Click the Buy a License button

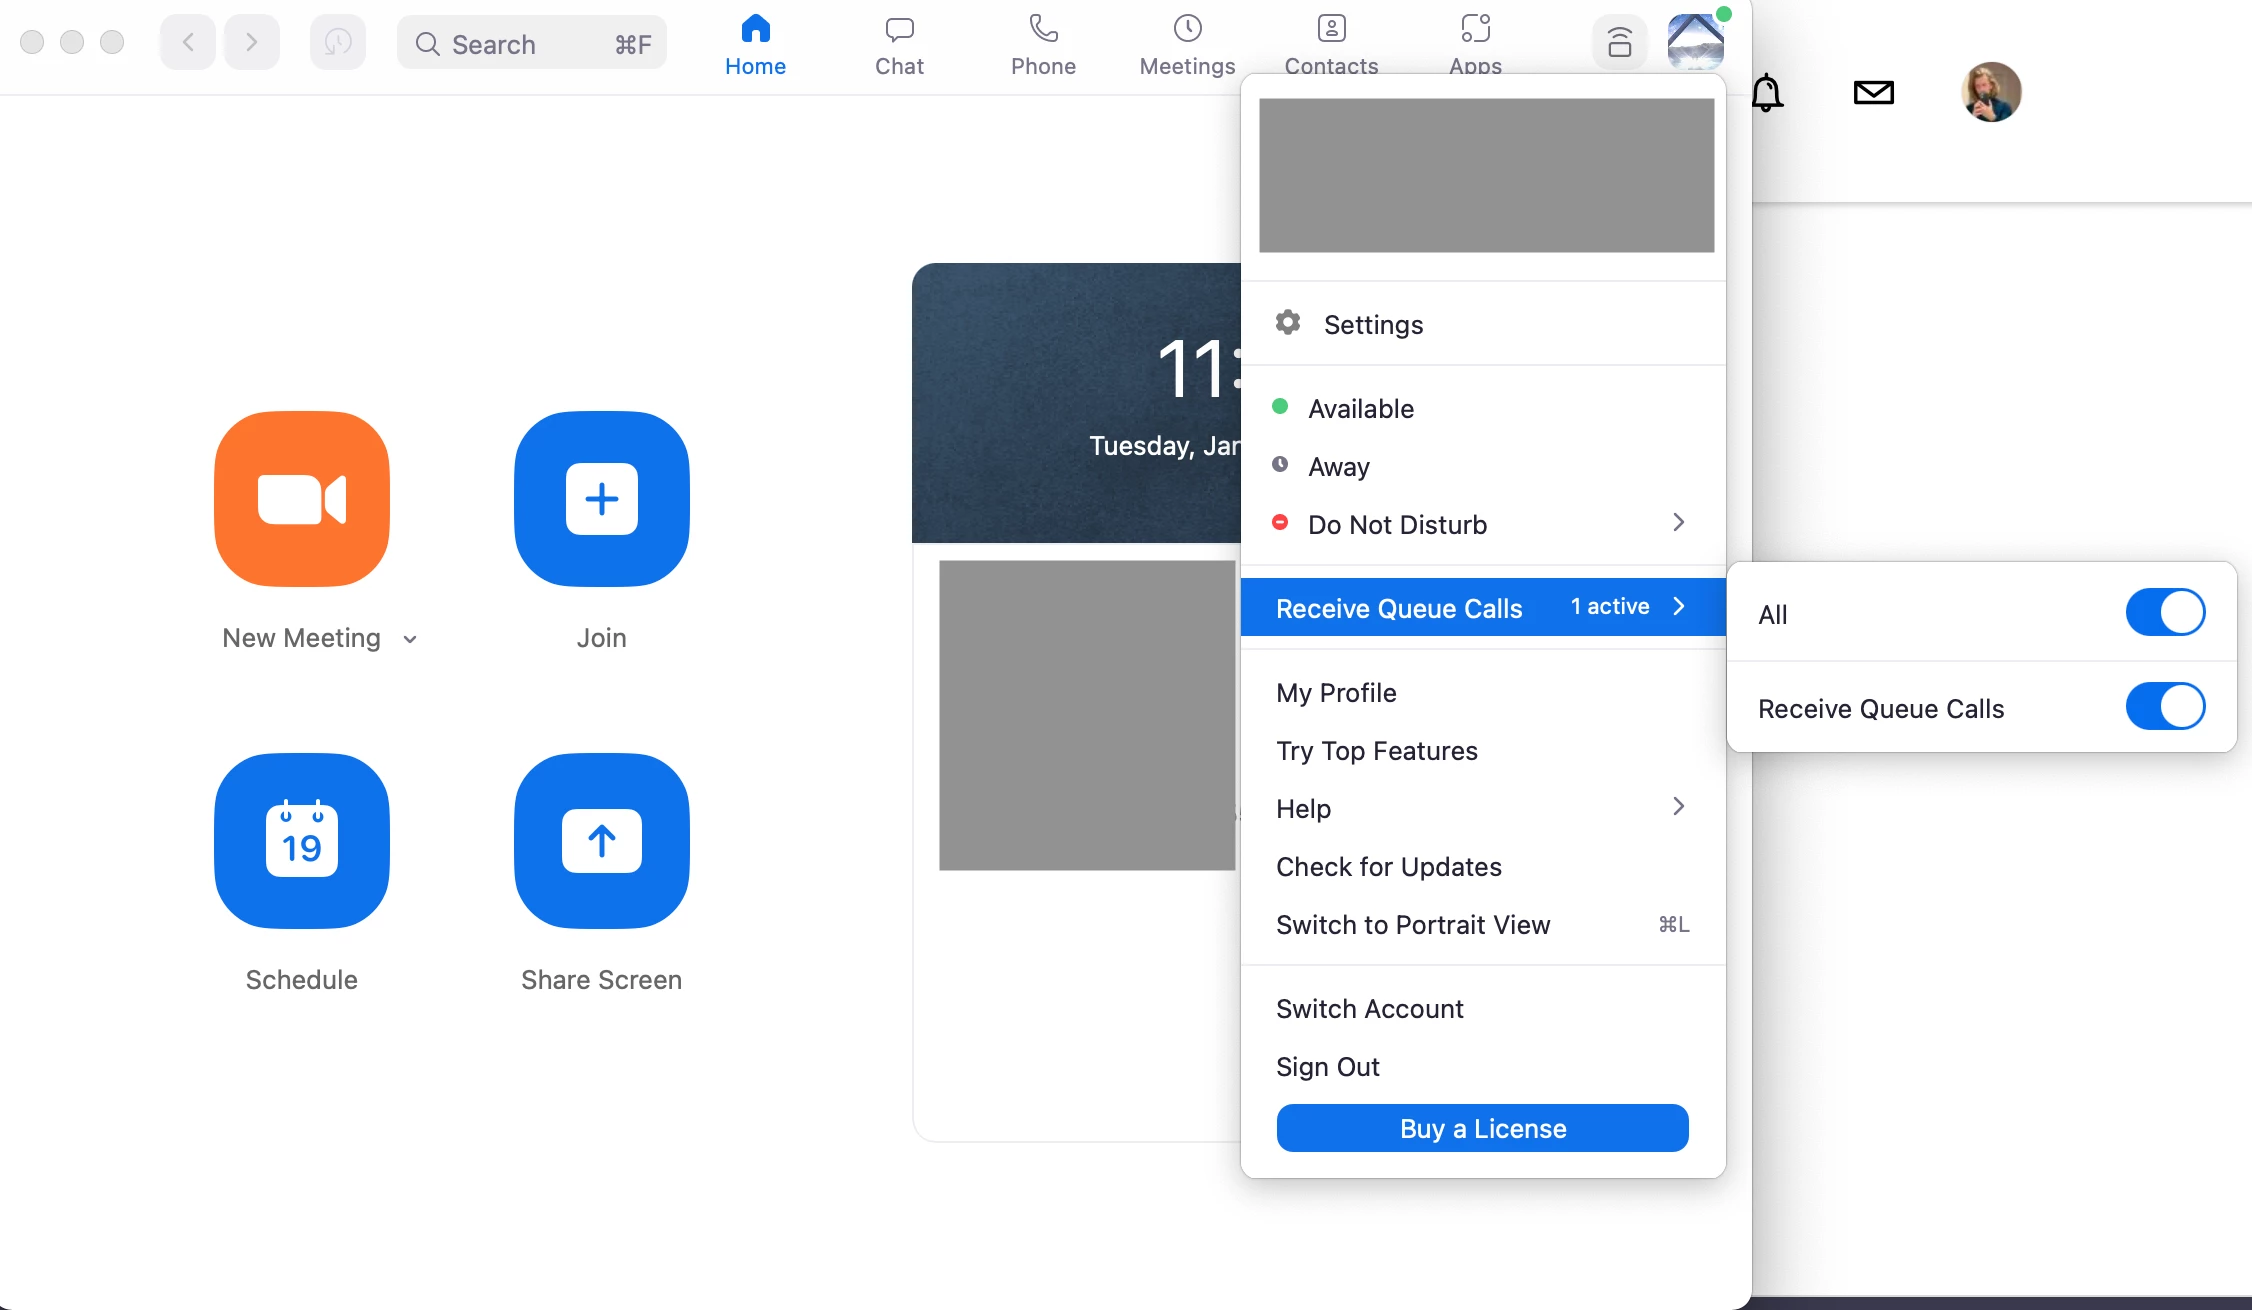[1482, 1128]
